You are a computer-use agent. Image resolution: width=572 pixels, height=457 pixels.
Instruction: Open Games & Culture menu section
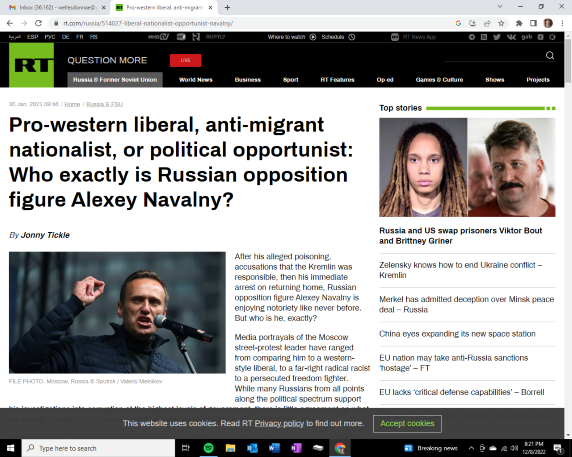(439, 80)
